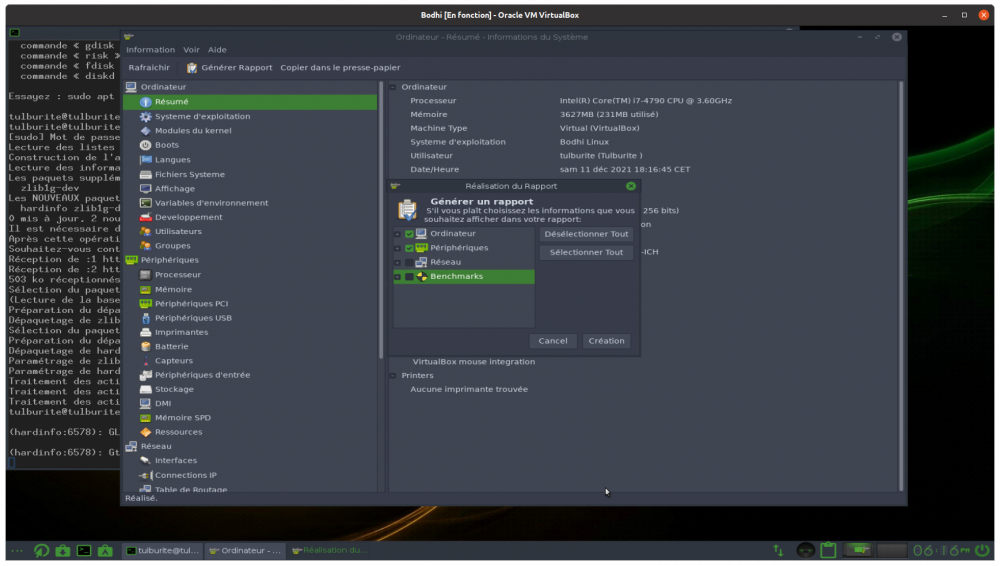The height and width of the screenshot is (566, 1000).
Task: Open Fichiers Systeme drive icon
Action: [x=145, y=174]
